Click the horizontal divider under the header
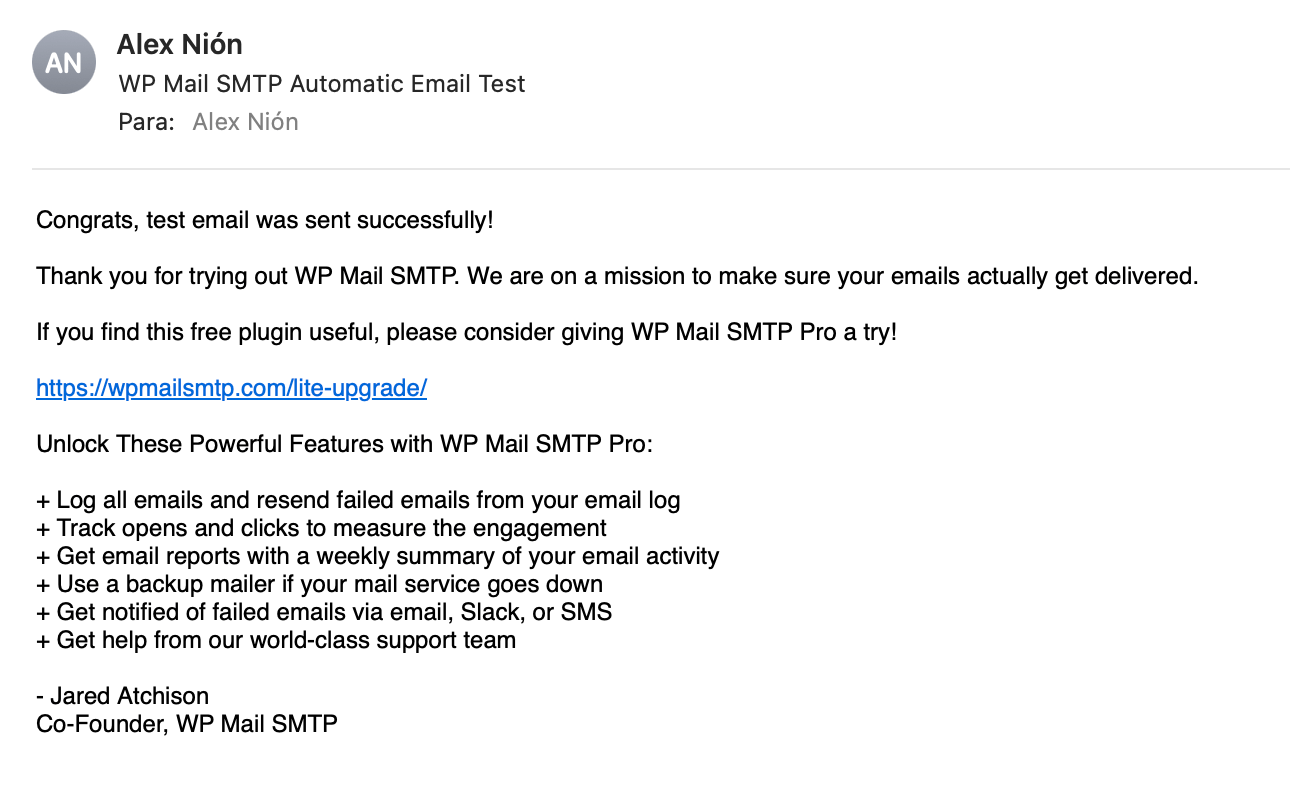The width and height of the screenshot is (1290, 796). pos(660,169)
